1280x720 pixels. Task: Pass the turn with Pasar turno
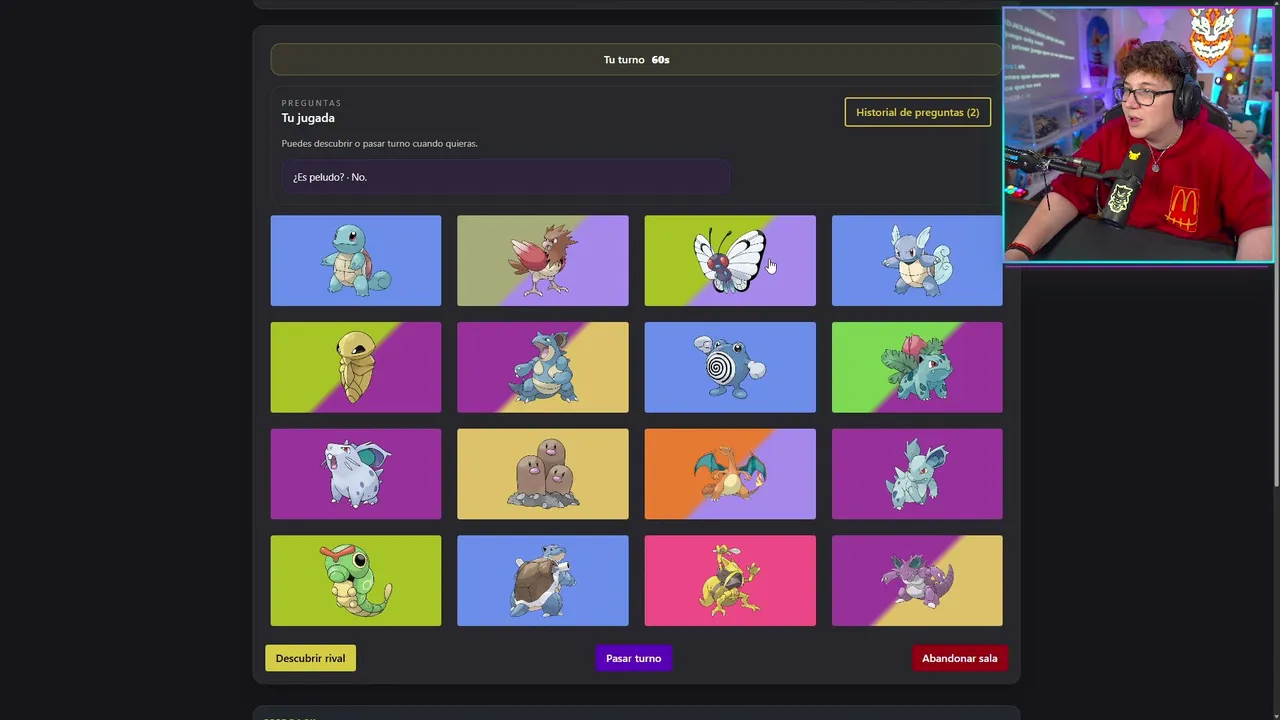pyautogui.click(x=633, y=658)
